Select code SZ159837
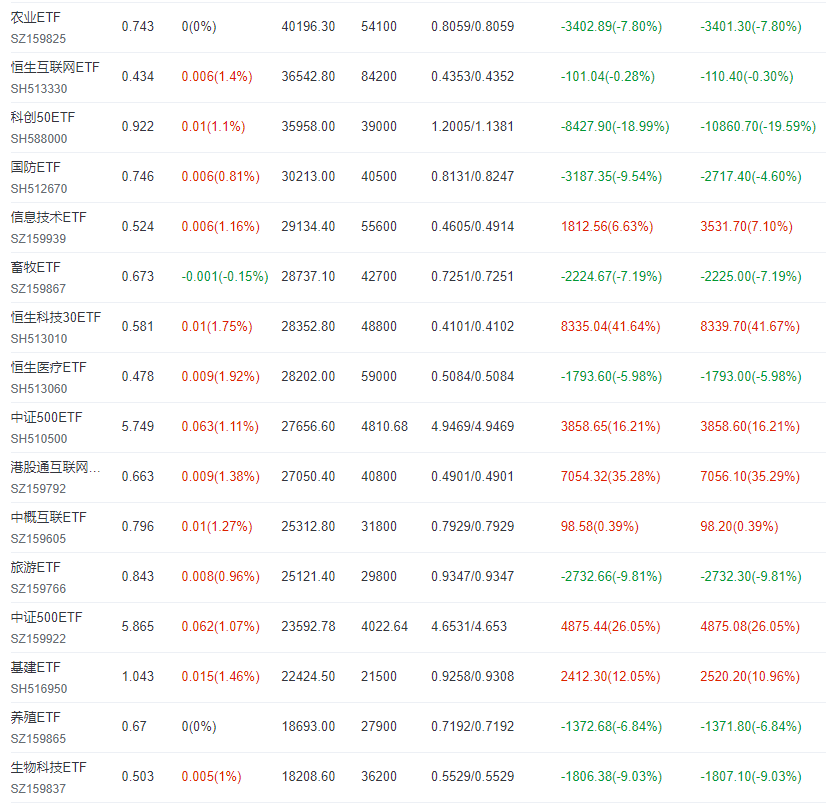The width and height of the screenshot is (826, 804). click(x=38, y=790)
